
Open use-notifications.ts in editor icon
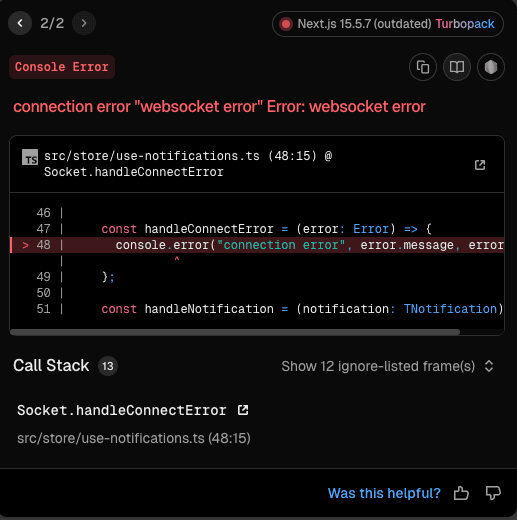pyautogui.click(x=480, y=165)
